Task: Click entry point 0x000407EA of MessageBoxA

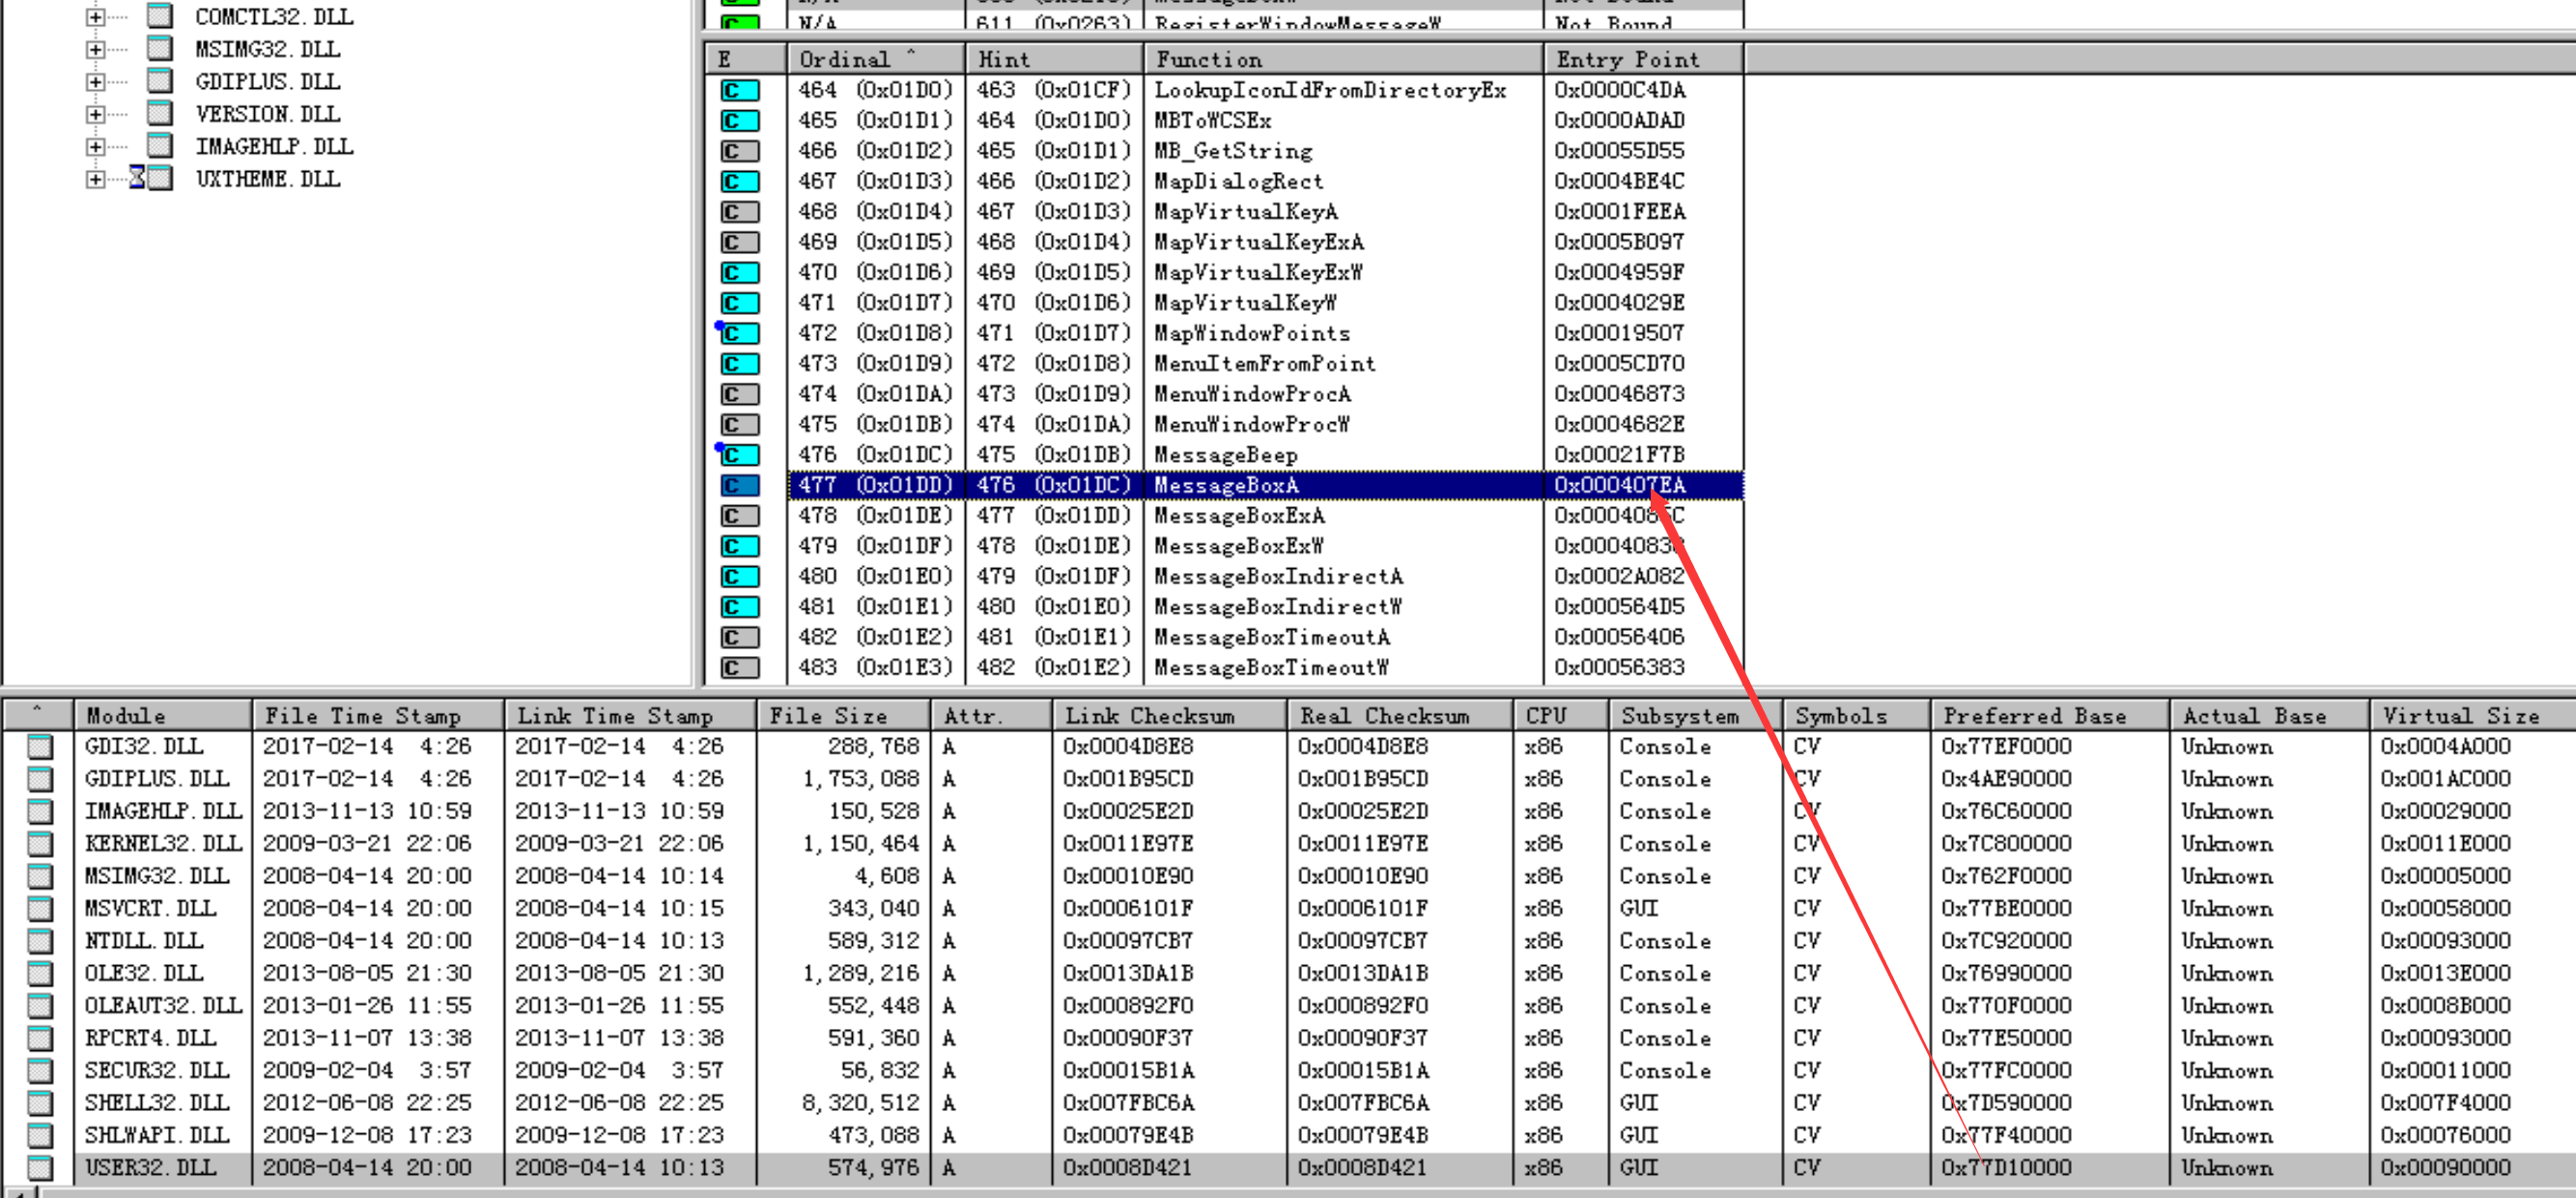Action: point(1619,486)
